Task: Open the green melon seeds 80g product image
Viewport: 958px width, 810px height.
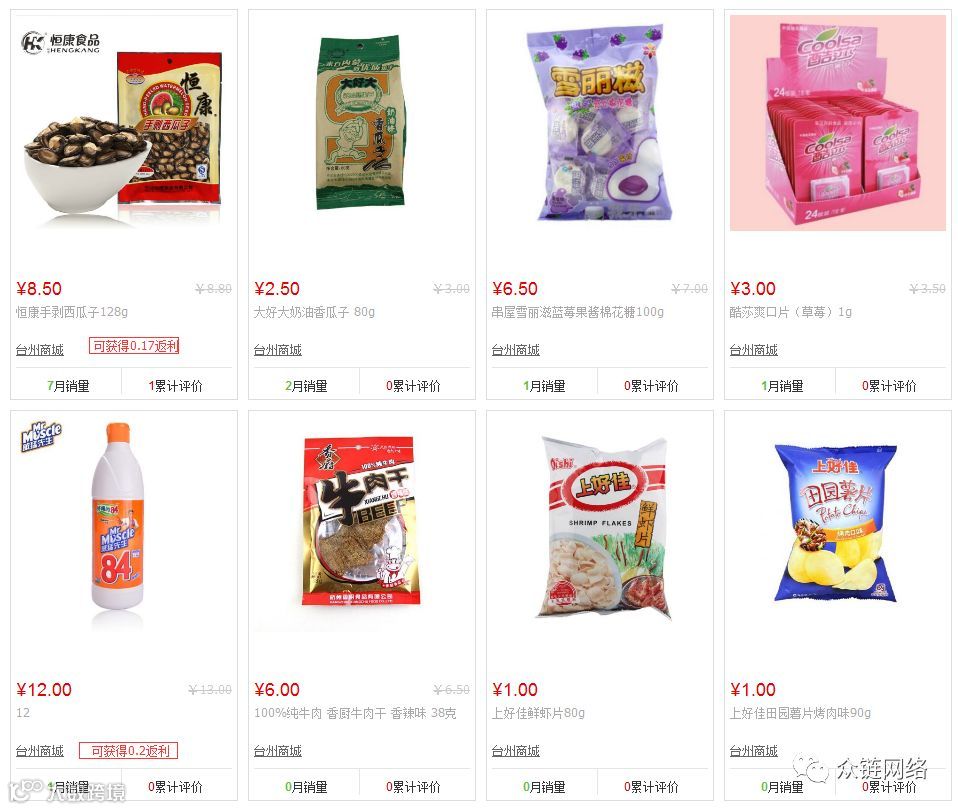Action: [x=360, y=122]
